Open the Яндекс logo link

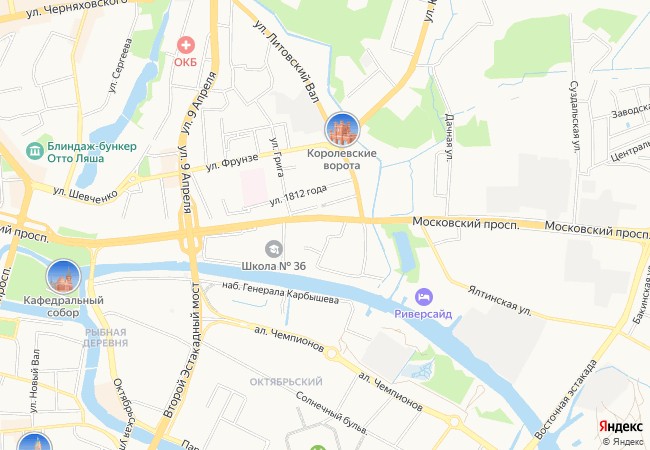coord(621,427)
